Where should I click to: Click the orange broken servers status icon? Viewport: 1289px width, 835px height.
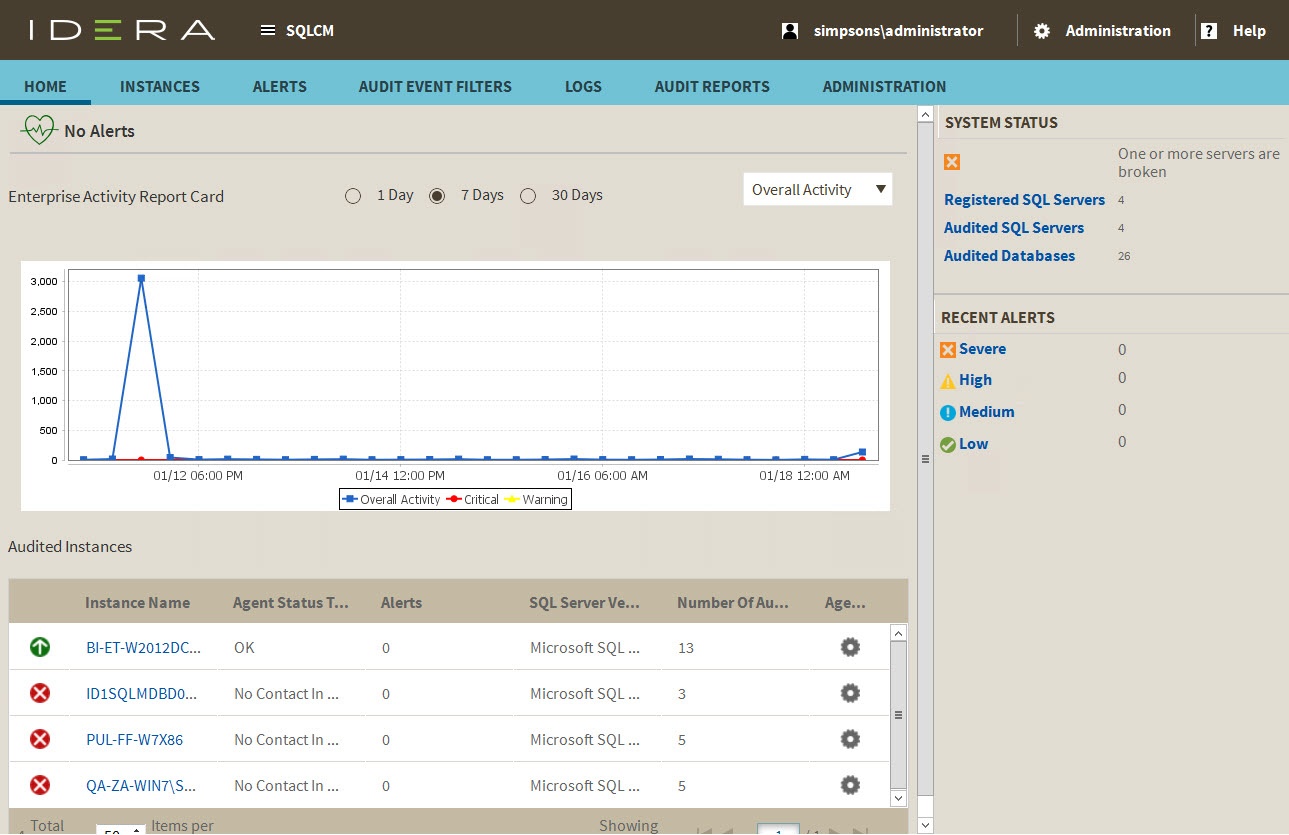point(952,162)
